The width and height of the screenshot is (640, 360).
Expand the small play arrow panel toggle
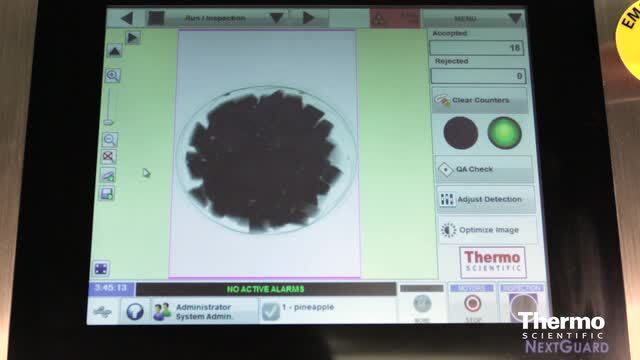(x=132, y=38)
